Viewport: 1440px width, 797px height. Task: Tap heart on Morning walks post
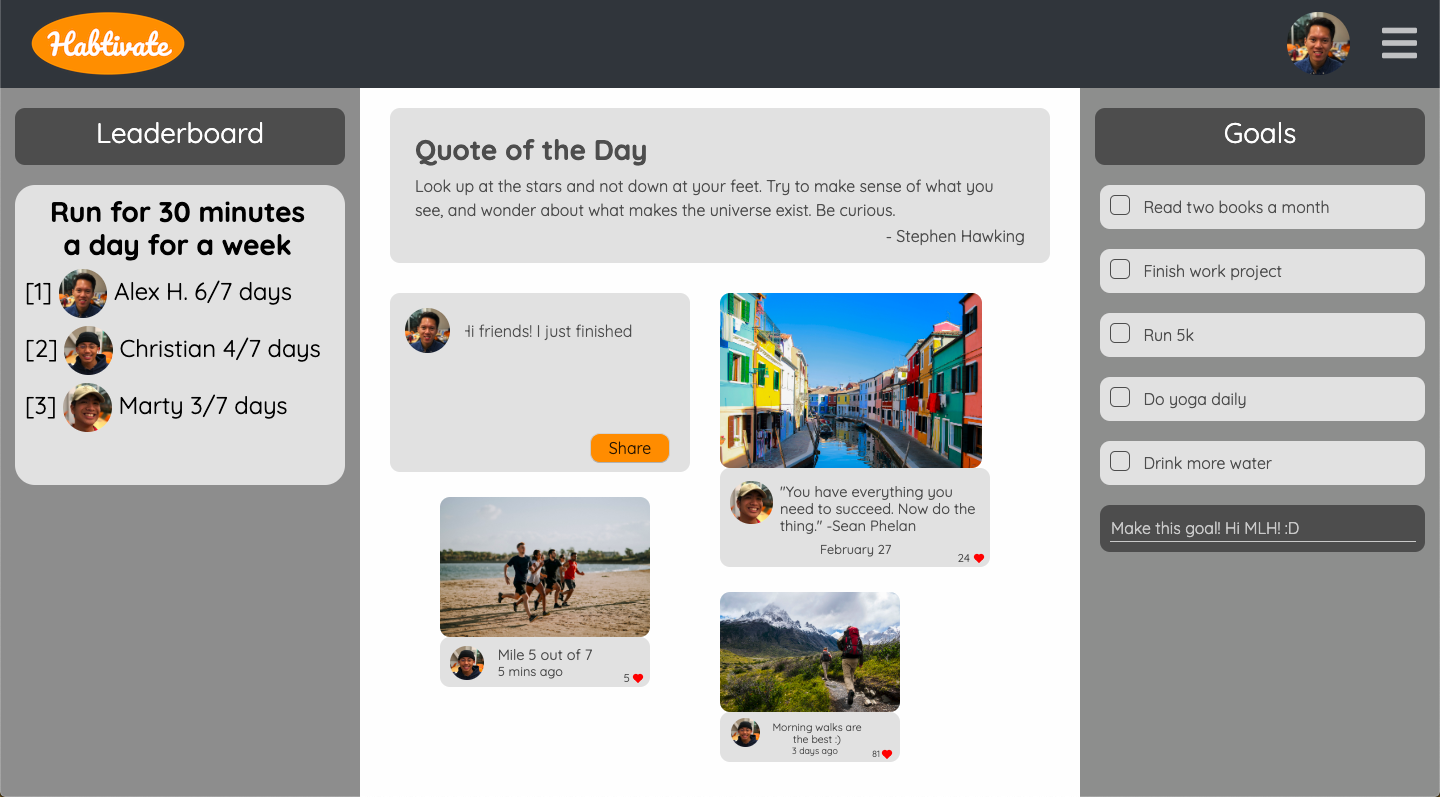point(887,754)
